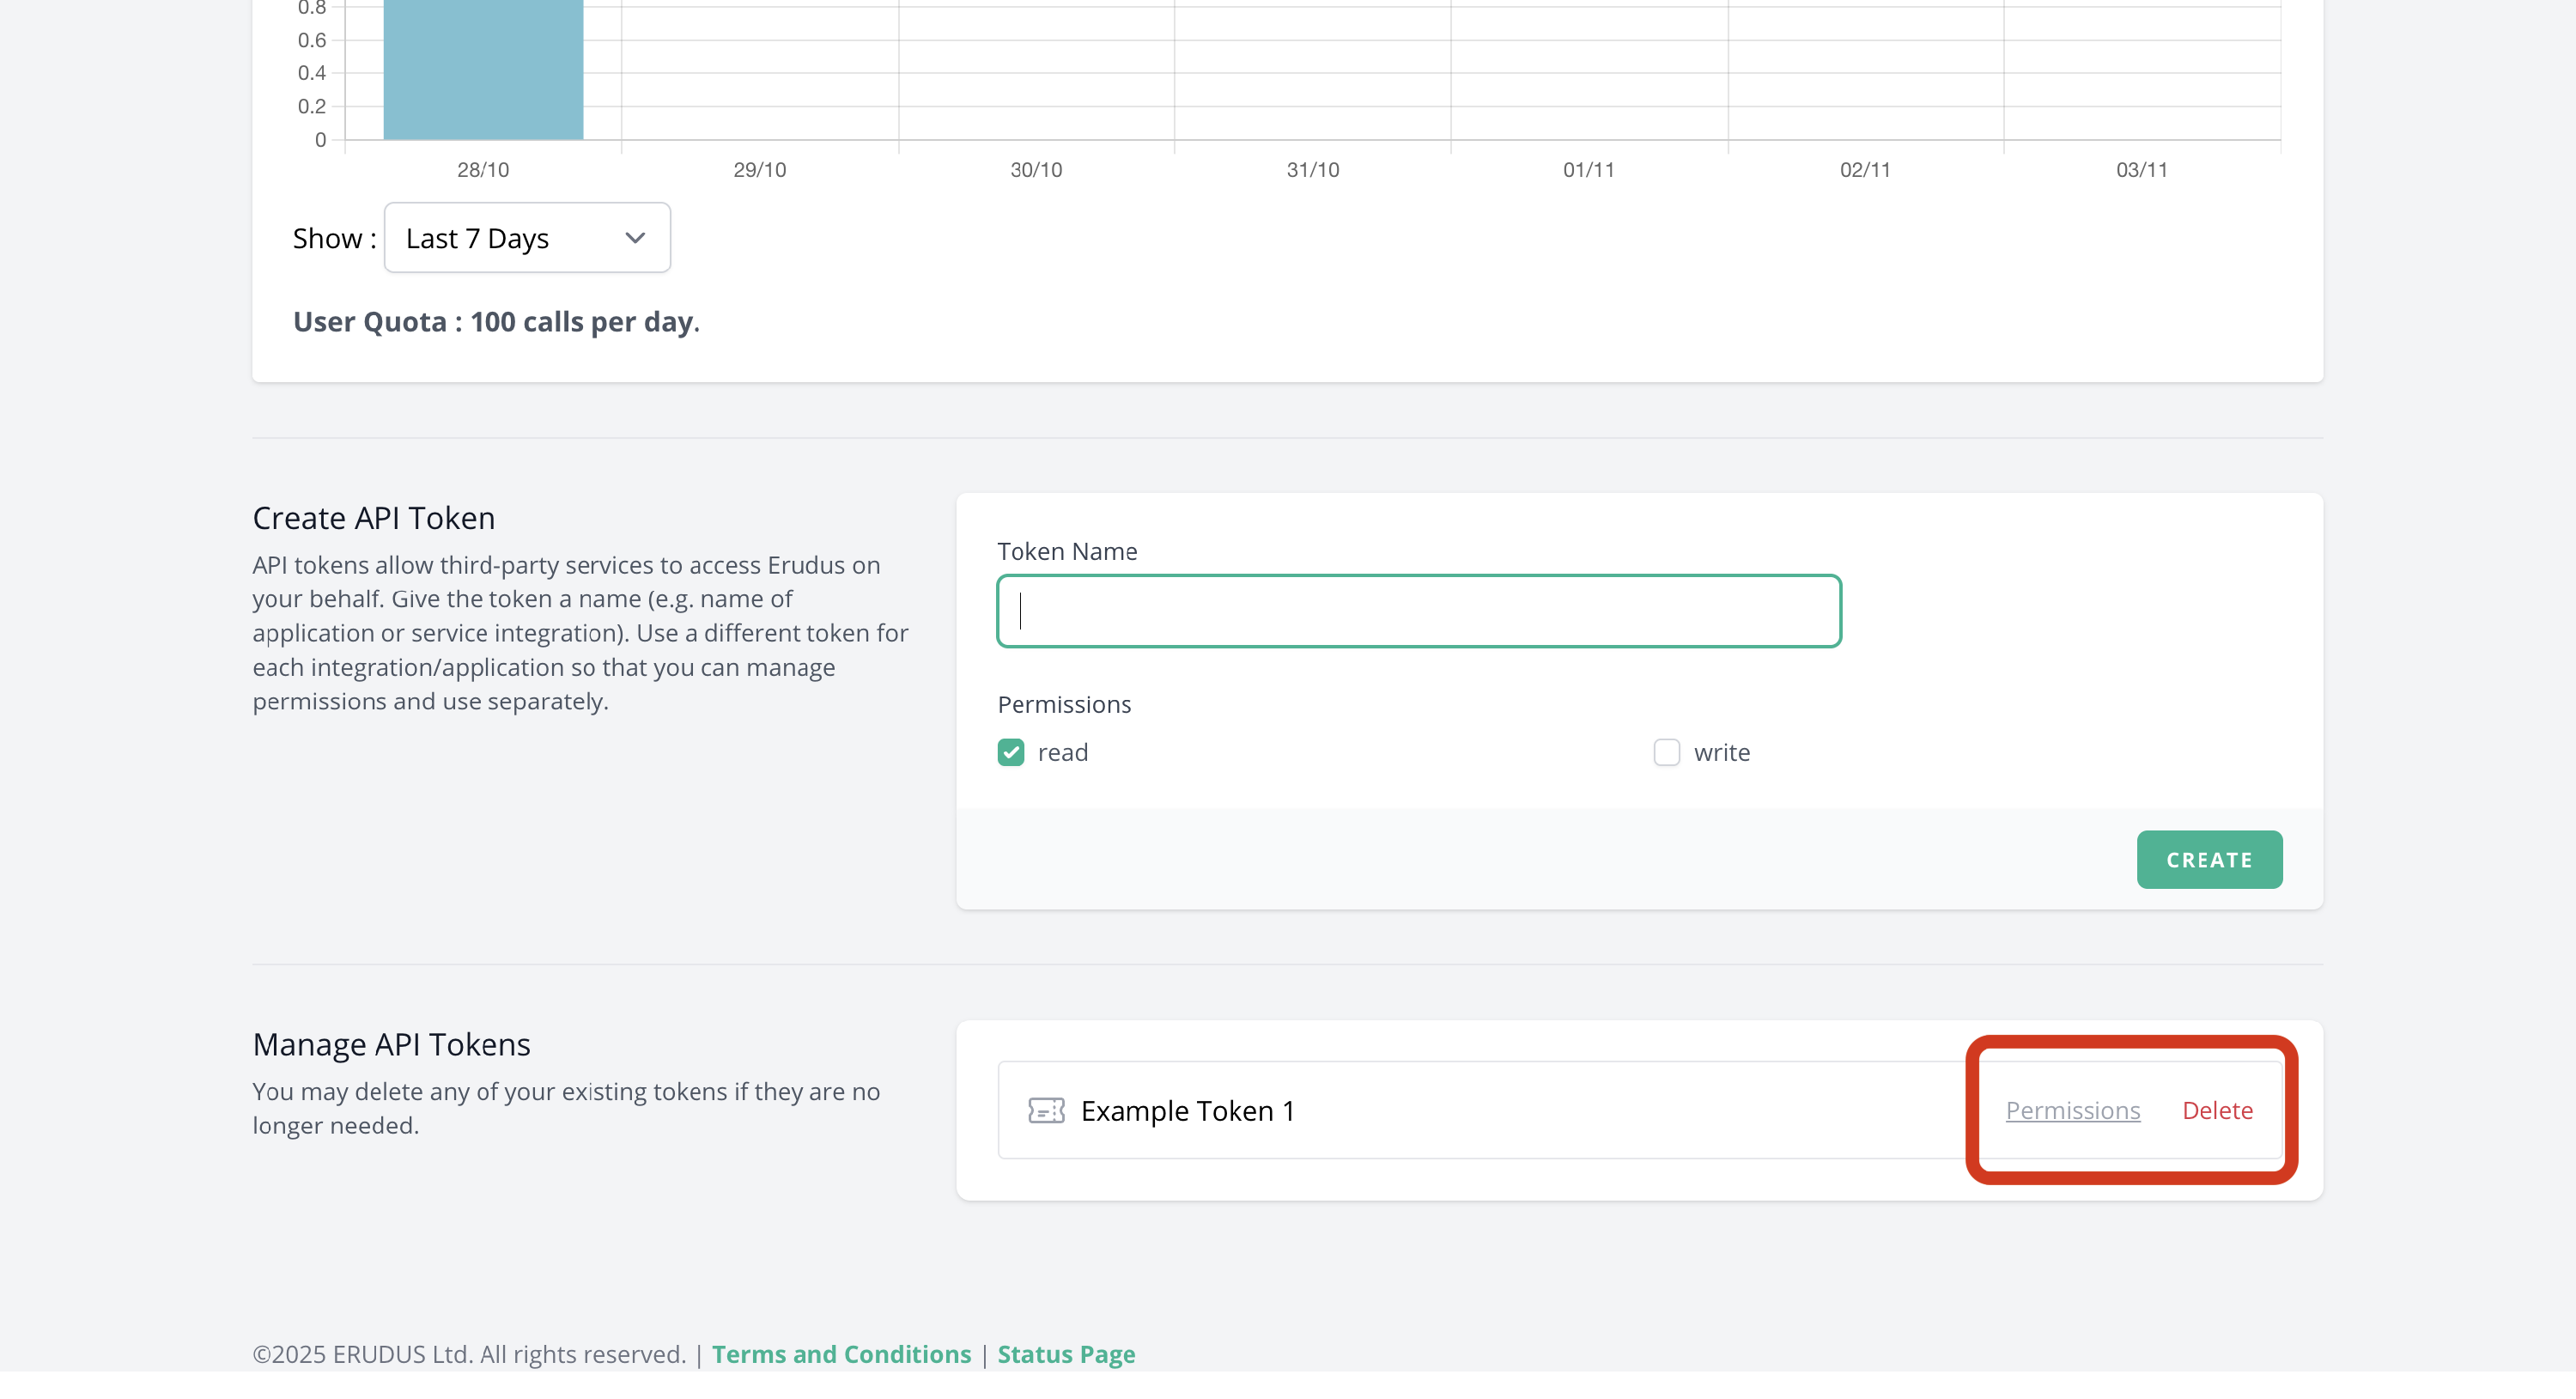Click the Create API Token heading

pos(373,518)
